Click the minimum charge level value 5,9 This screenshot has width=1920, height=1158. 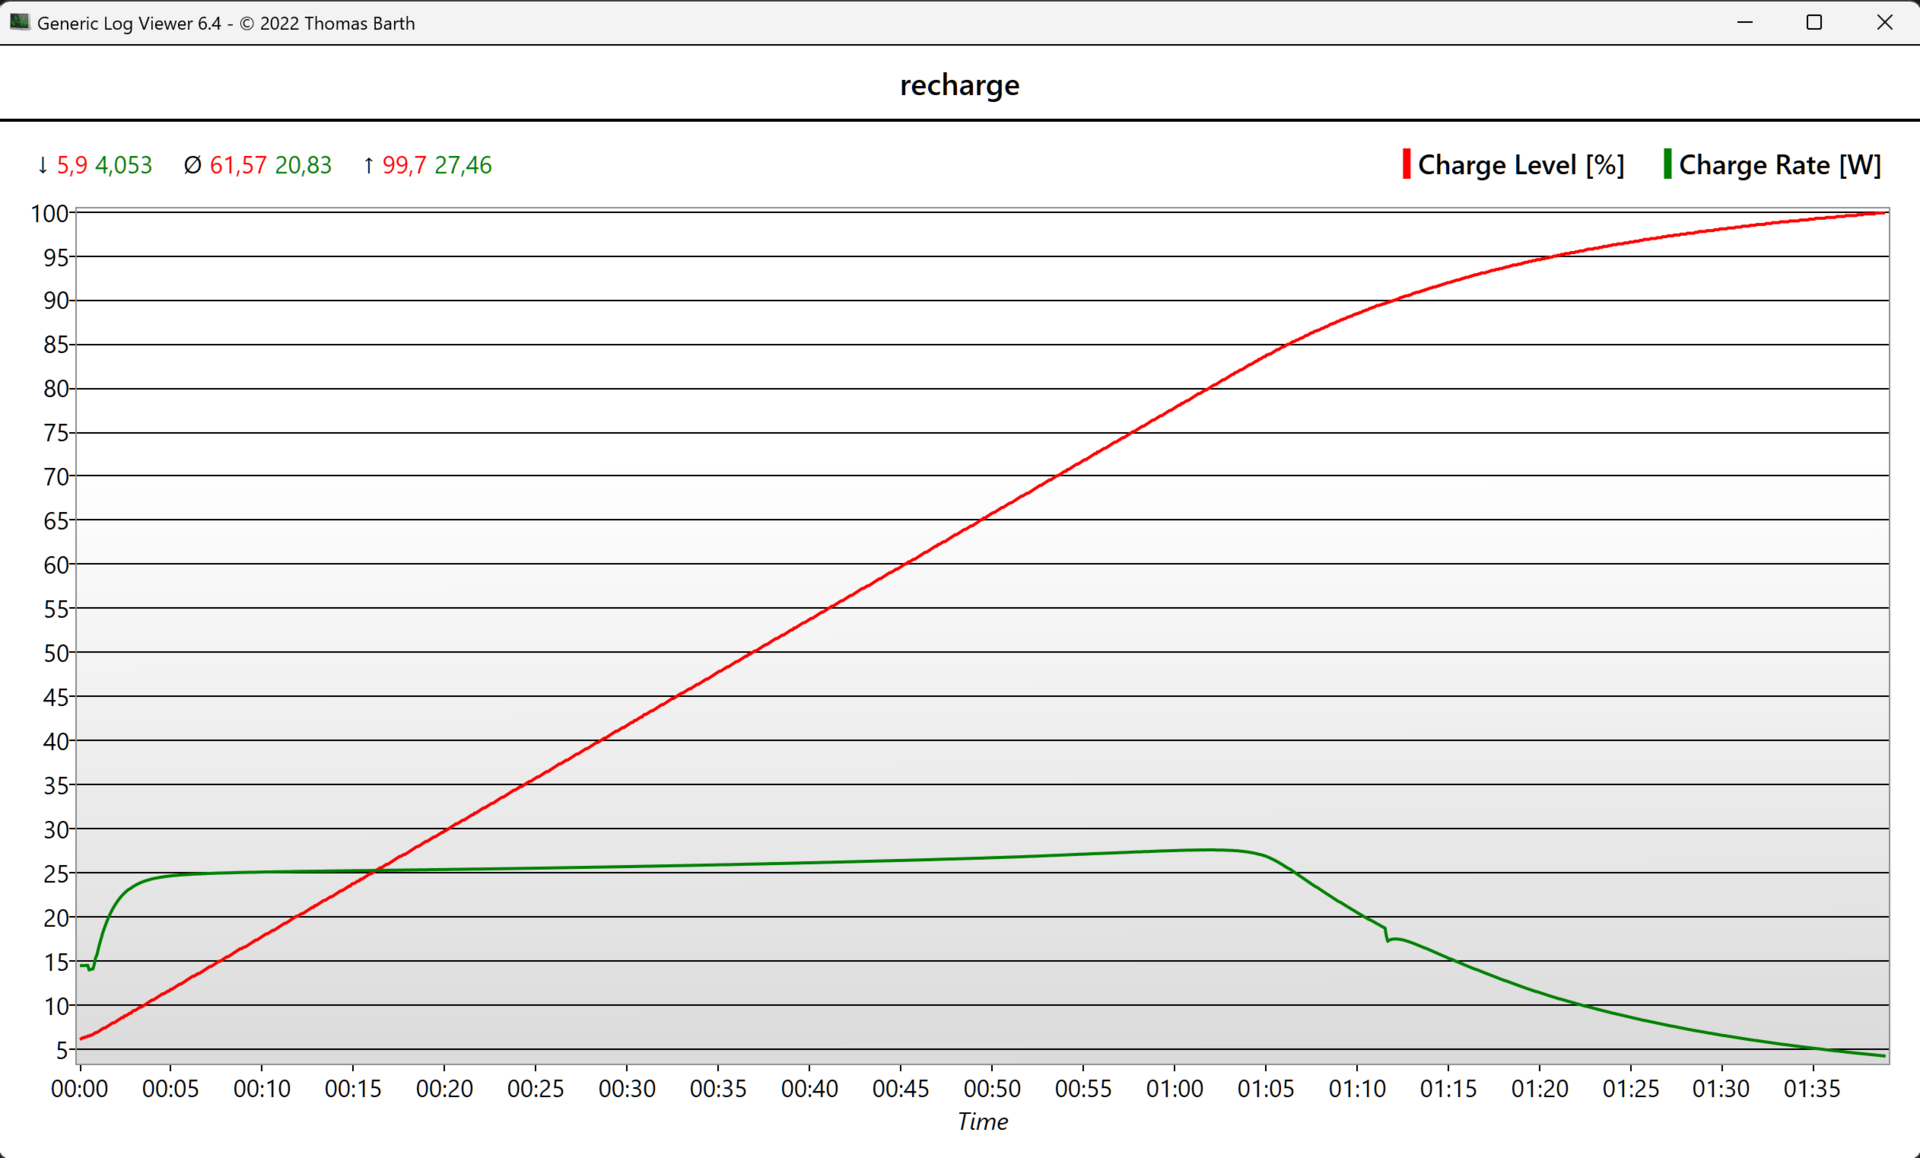(72, 165)
